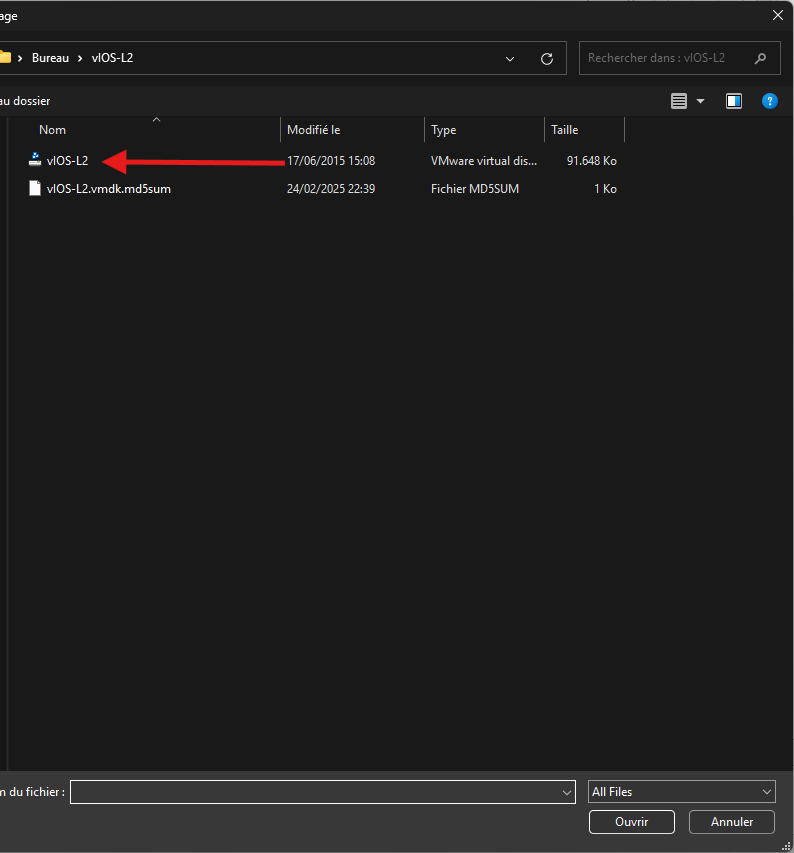The width and height of the screenshot is (794, 853).
Task: Click the Rechercher dans : vIOS-L2 search box
Action: 680,58
